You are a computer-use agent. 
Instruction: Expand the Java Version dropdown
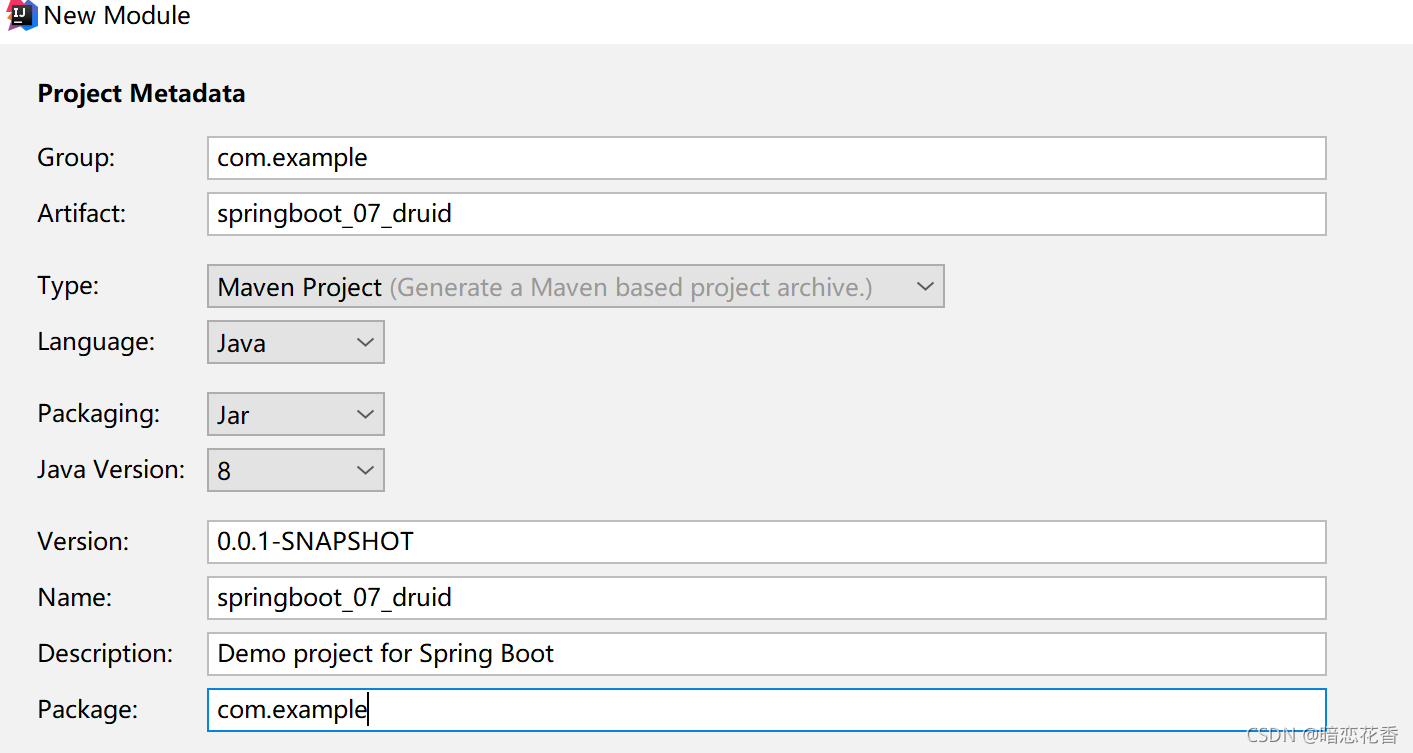click(x=295, y=471)
